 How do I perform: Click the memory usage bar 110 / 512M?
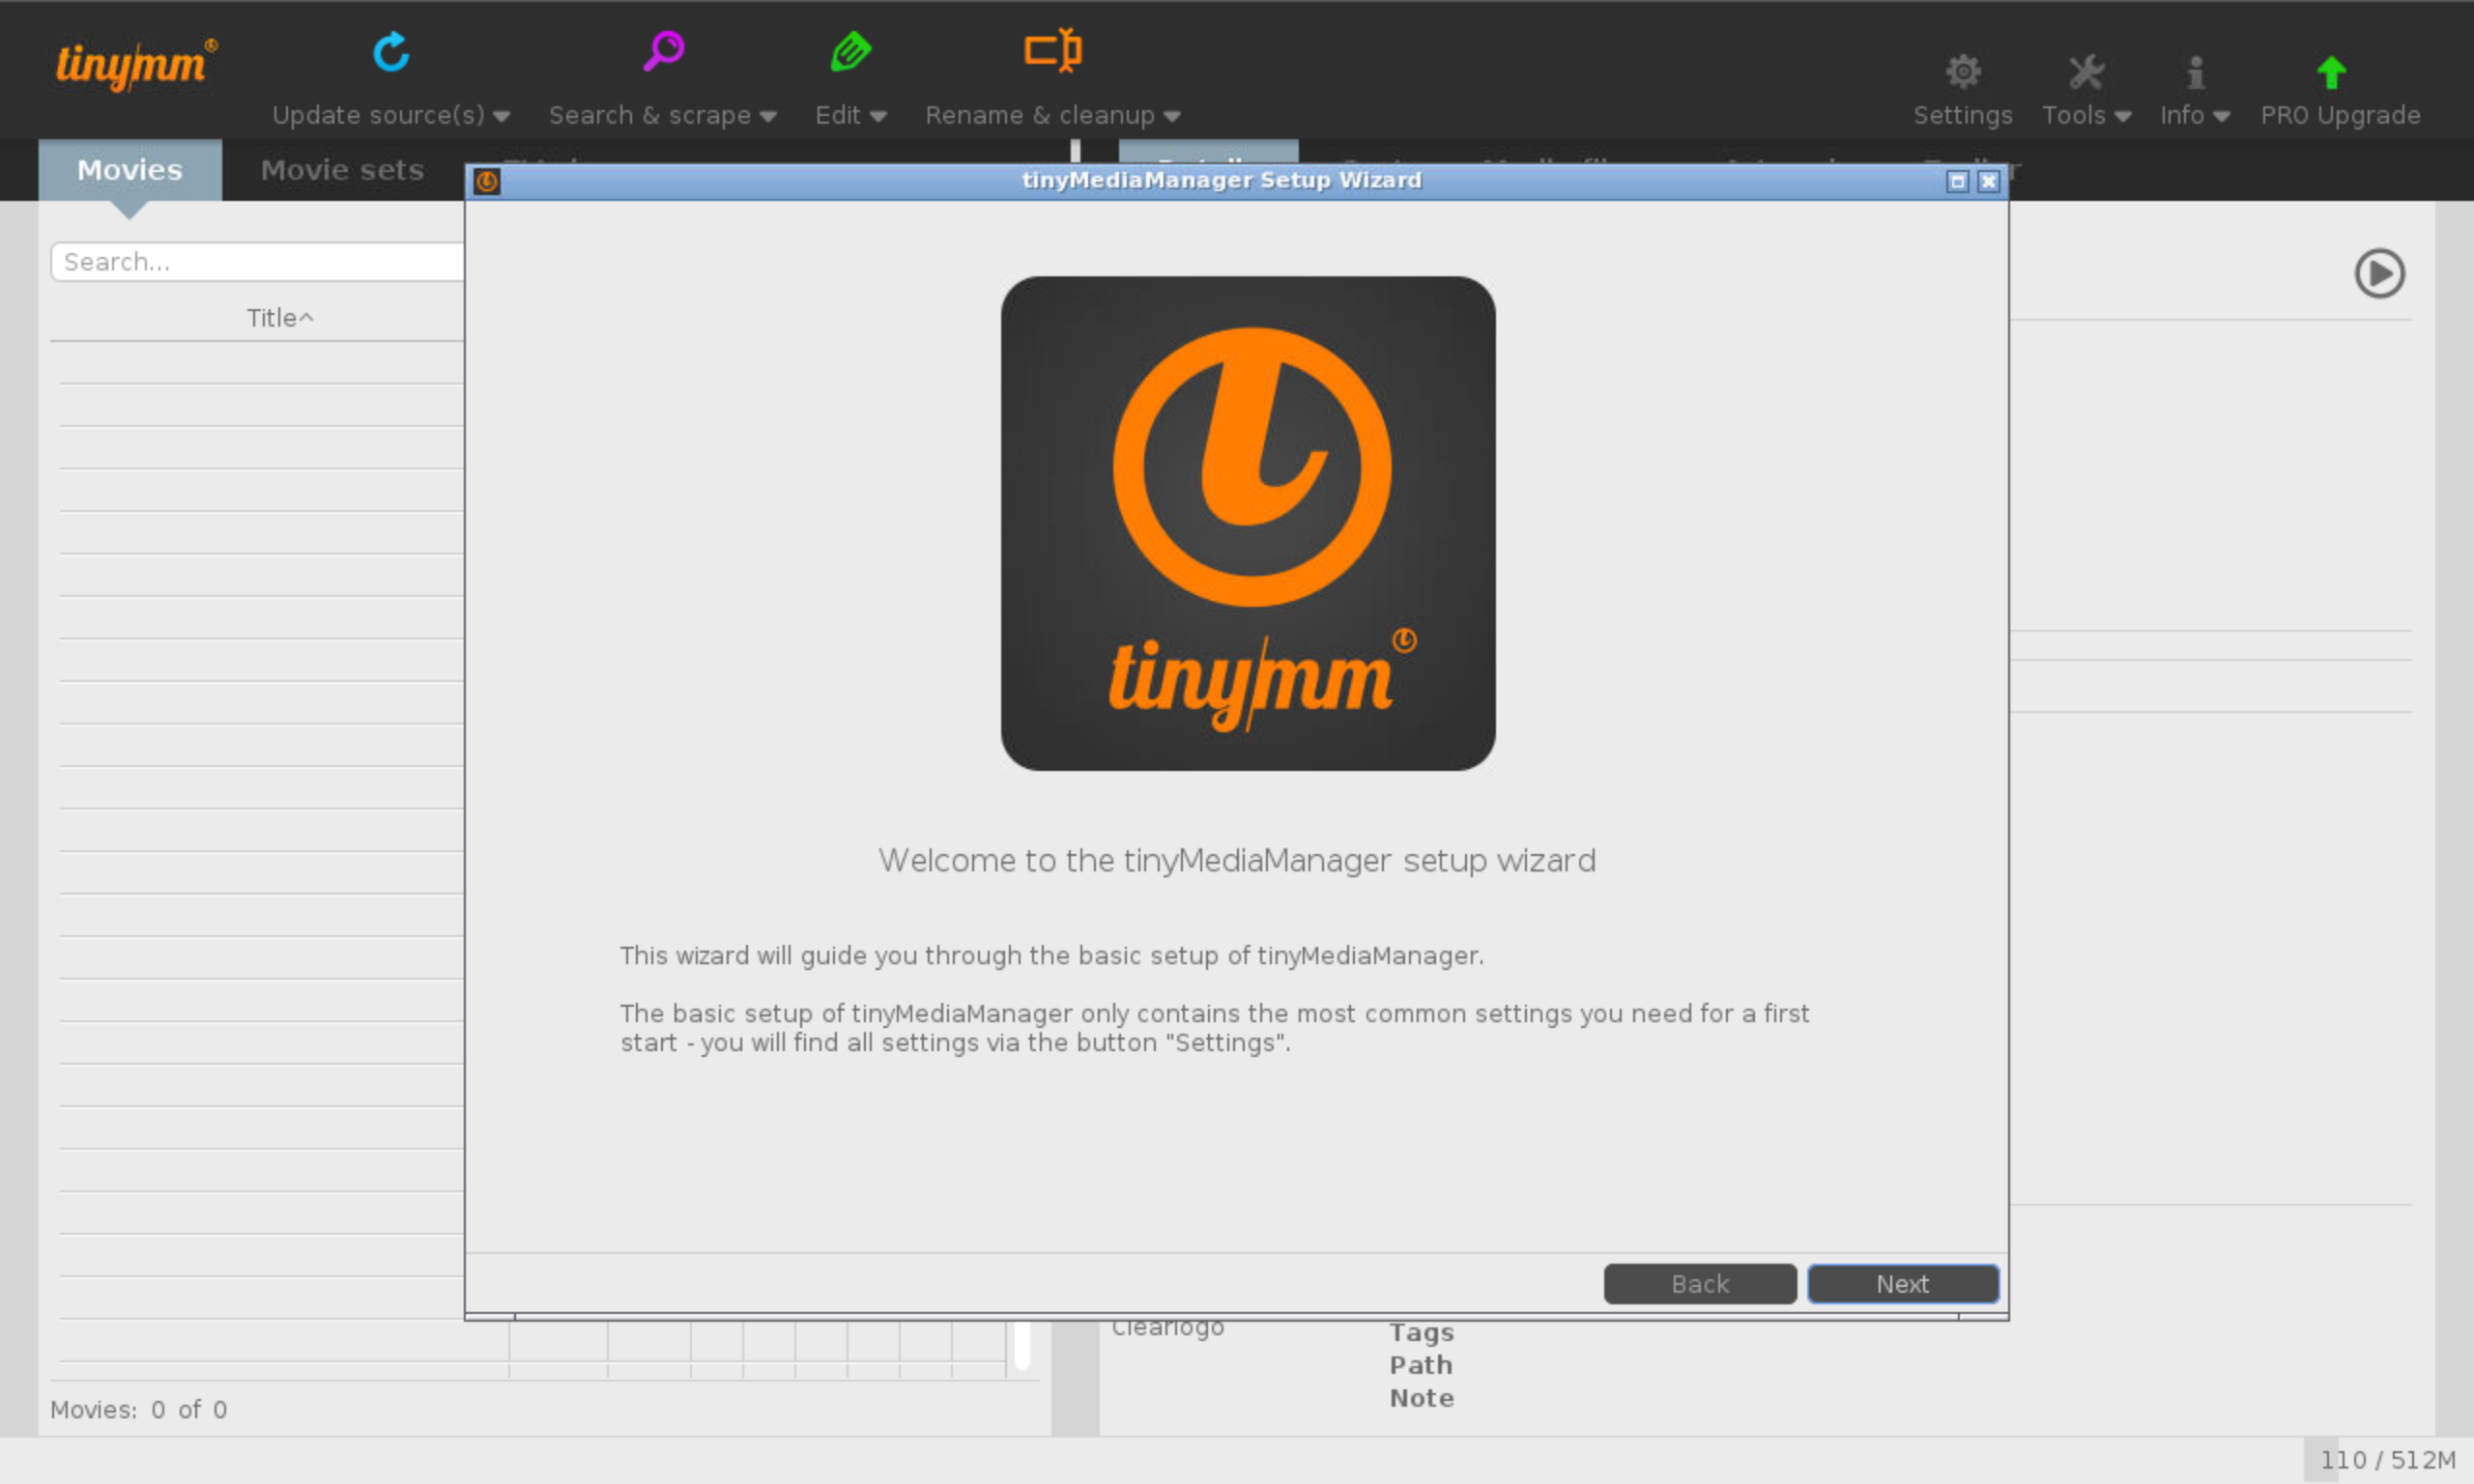point(2386,1460)
